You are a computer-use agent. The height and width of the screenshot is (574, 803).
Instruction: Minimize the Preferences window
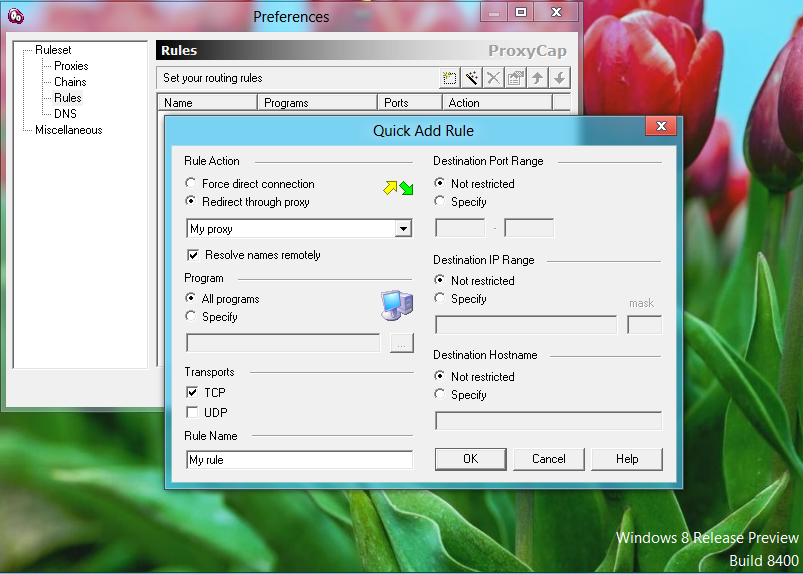click(x=494, y=12)
